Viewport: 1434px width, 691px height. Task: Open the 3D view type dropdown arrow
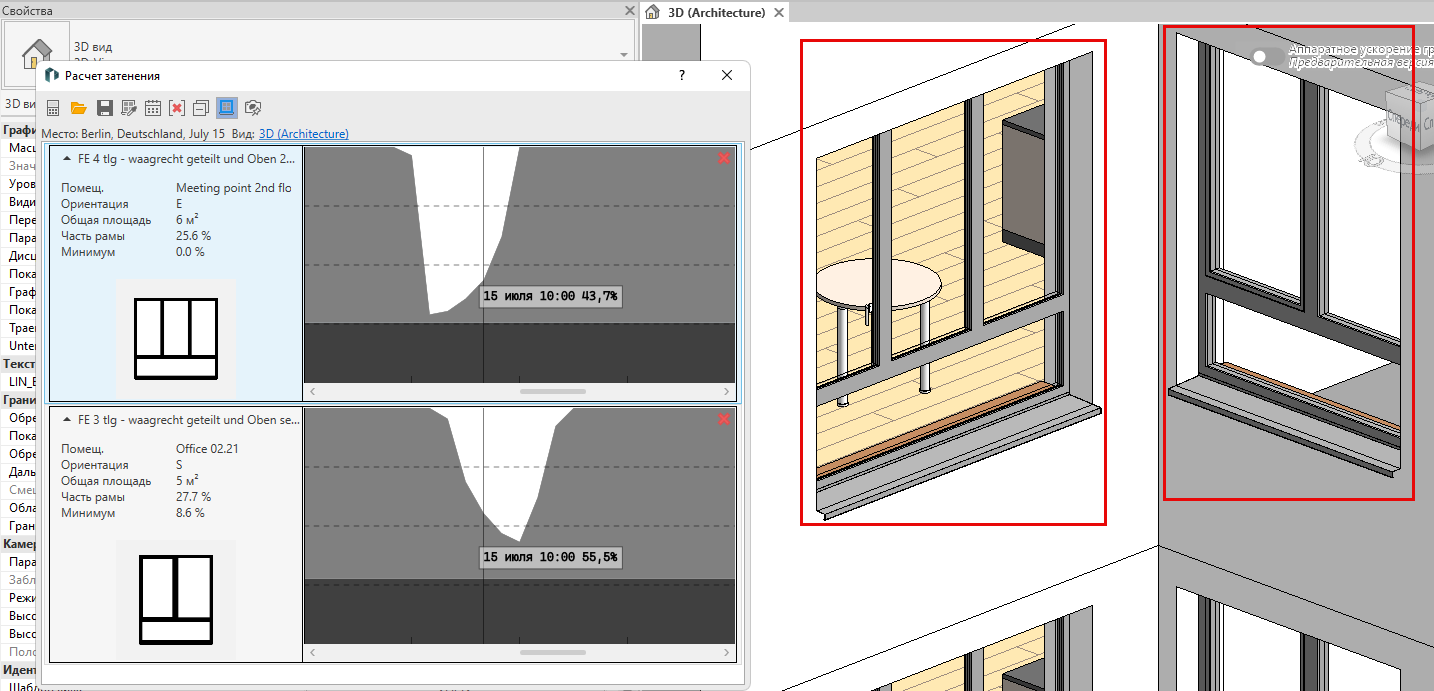624,56
